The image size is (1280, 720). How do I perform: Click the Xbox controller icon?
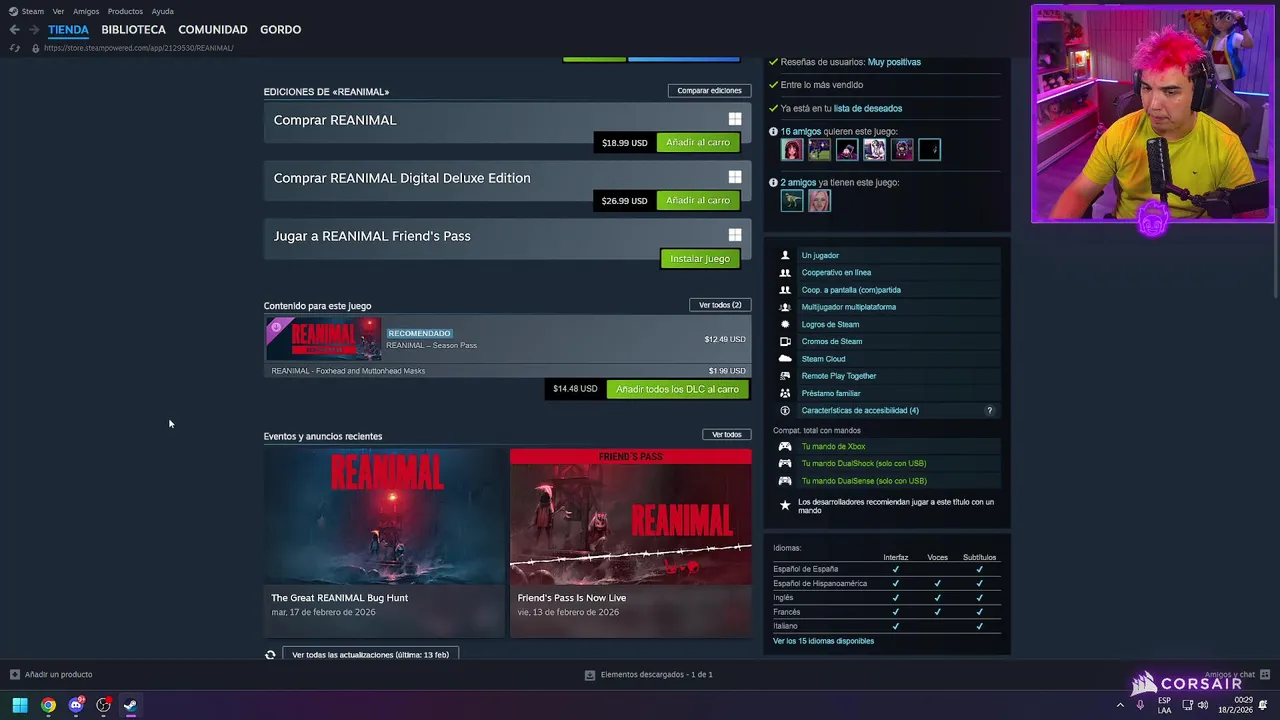785,446
